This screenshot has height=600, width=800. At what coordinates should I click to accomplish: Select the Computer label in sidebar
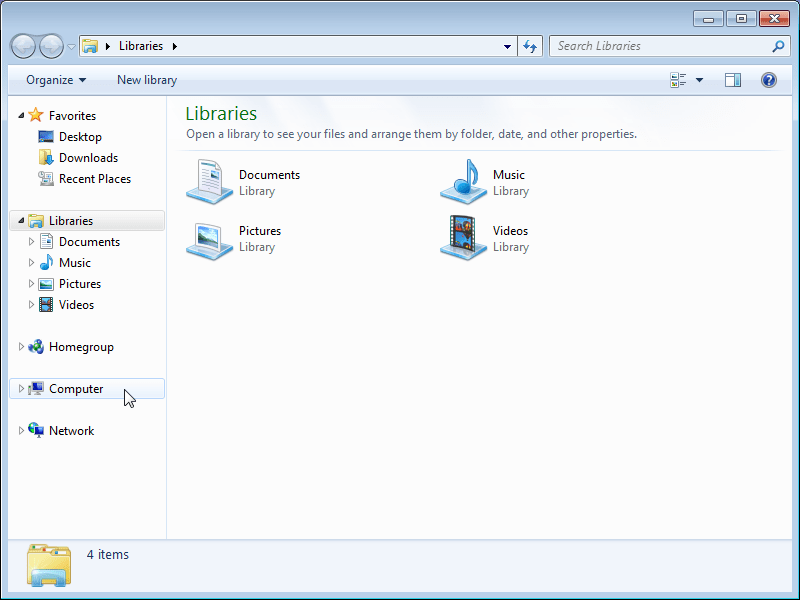76,389
